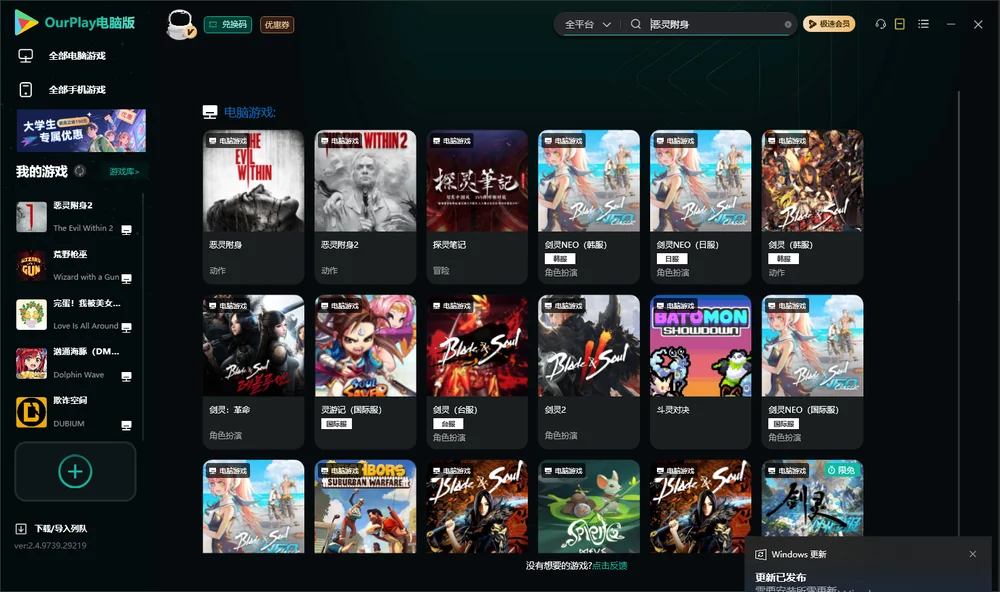Open the 剑灵NEO（国际服）game card
Screen dimensions: 1000x592
coord(812,371)
